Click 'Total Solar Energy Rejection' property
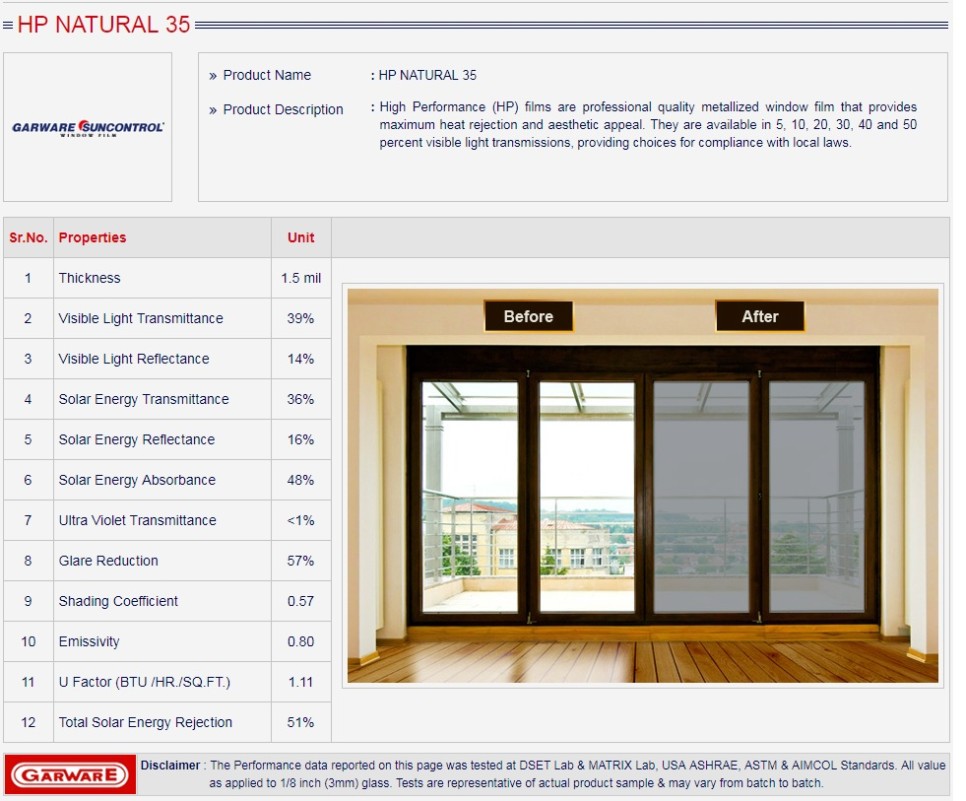This screenshot has height=801, width=966. pyautogui.click(x=145, y=722)
